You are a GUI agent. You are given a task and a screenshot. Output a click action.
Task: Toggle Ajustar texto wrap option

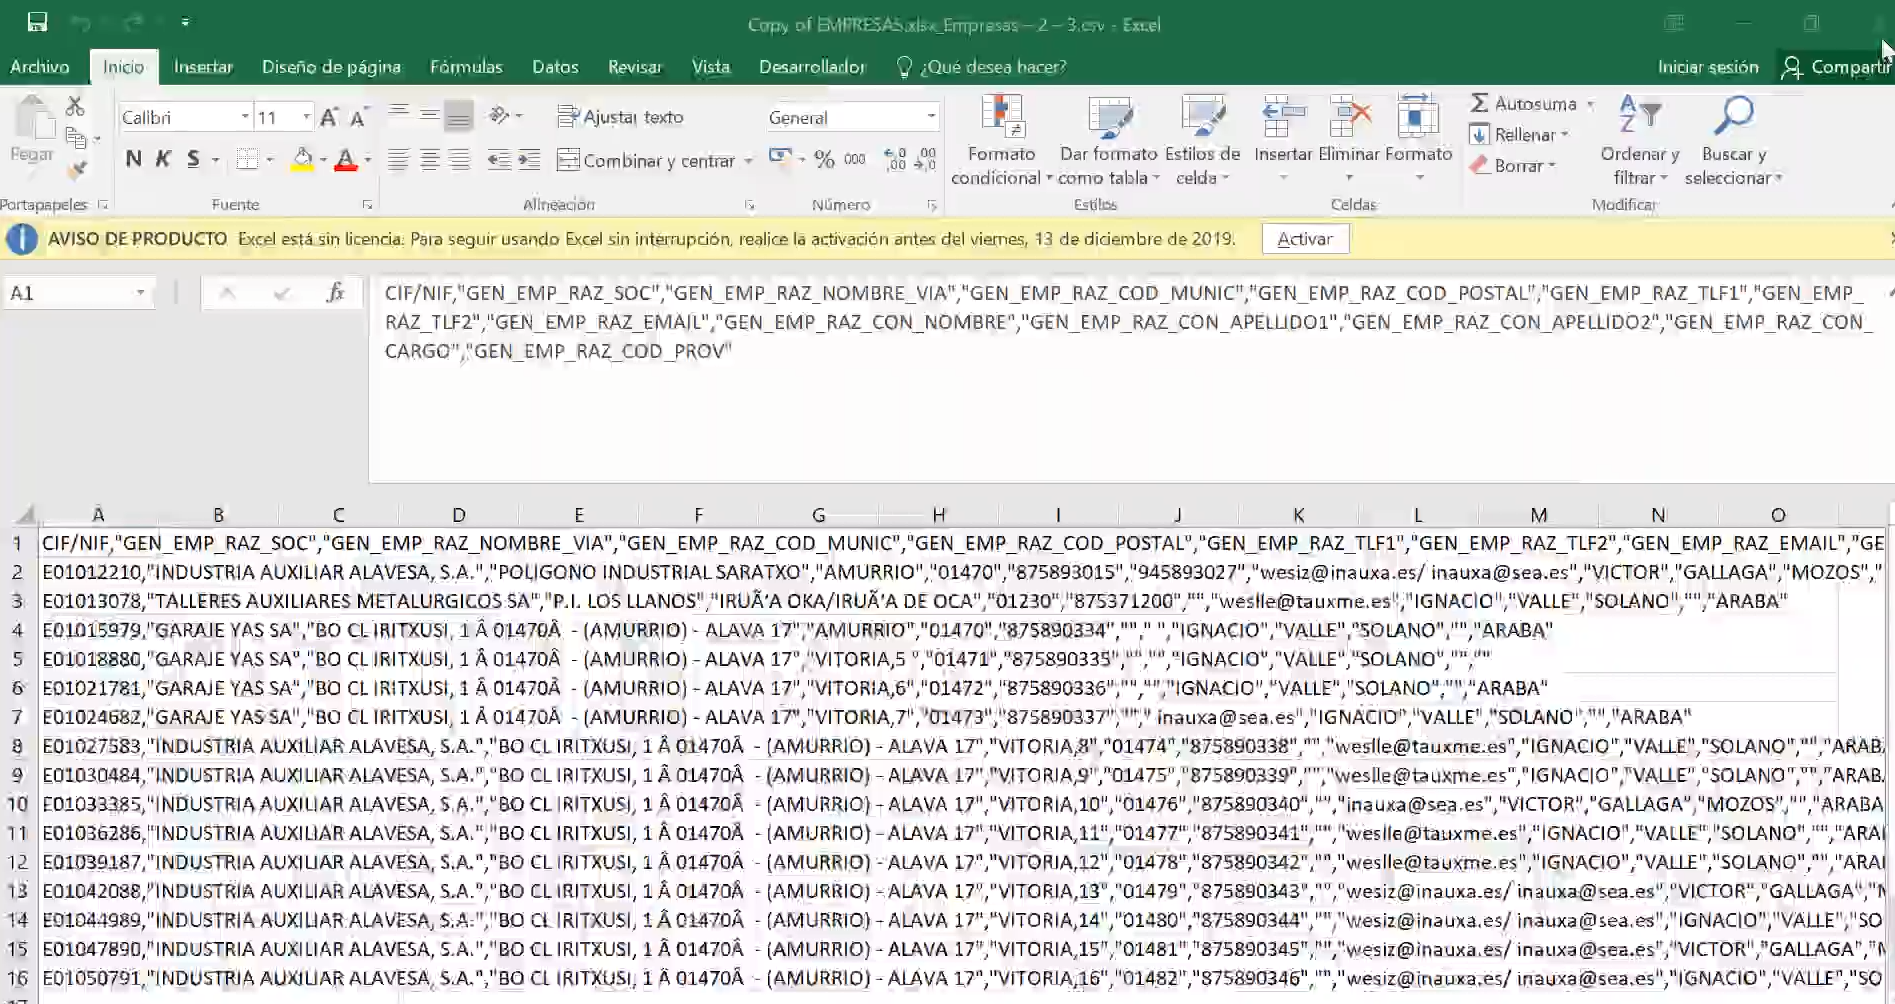[x=620, y=117]
